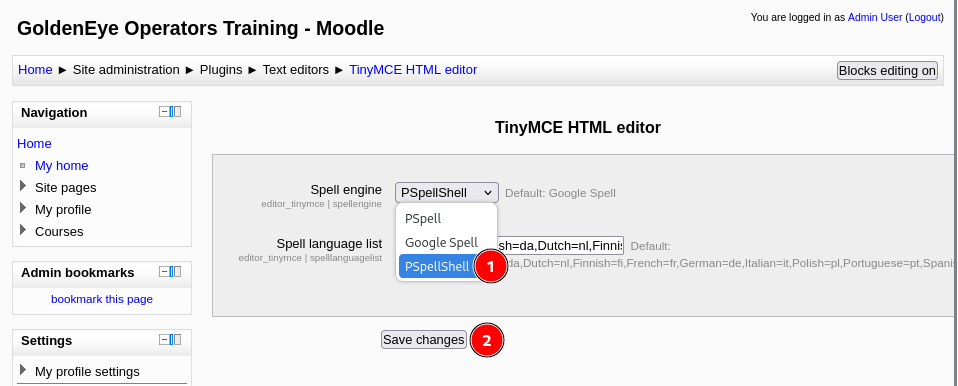Click the Logout link

point(924,18)
